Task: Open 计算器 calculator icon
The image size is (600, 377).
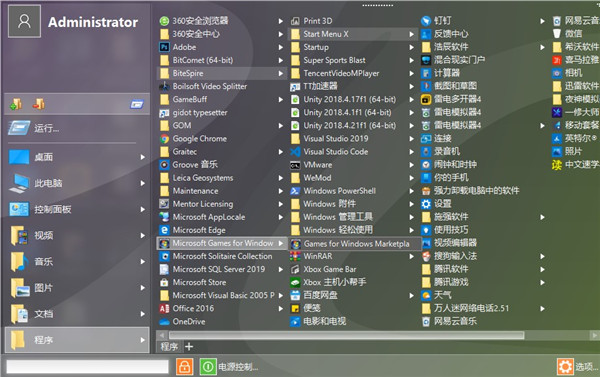Action: pos(426,73)
